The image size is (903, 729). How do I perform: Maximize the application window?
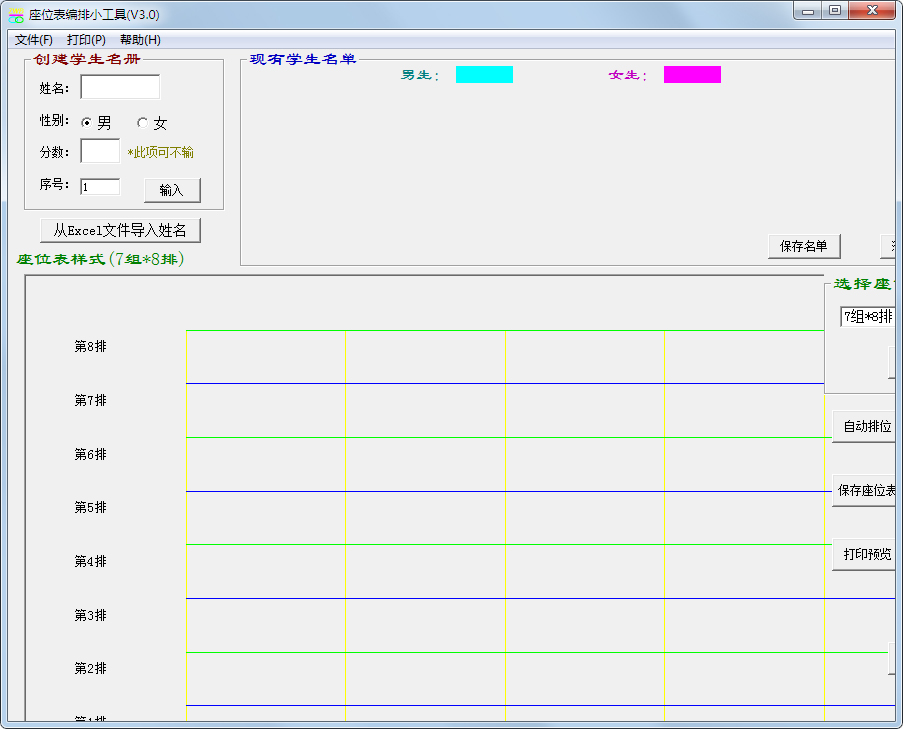(834, 11)
